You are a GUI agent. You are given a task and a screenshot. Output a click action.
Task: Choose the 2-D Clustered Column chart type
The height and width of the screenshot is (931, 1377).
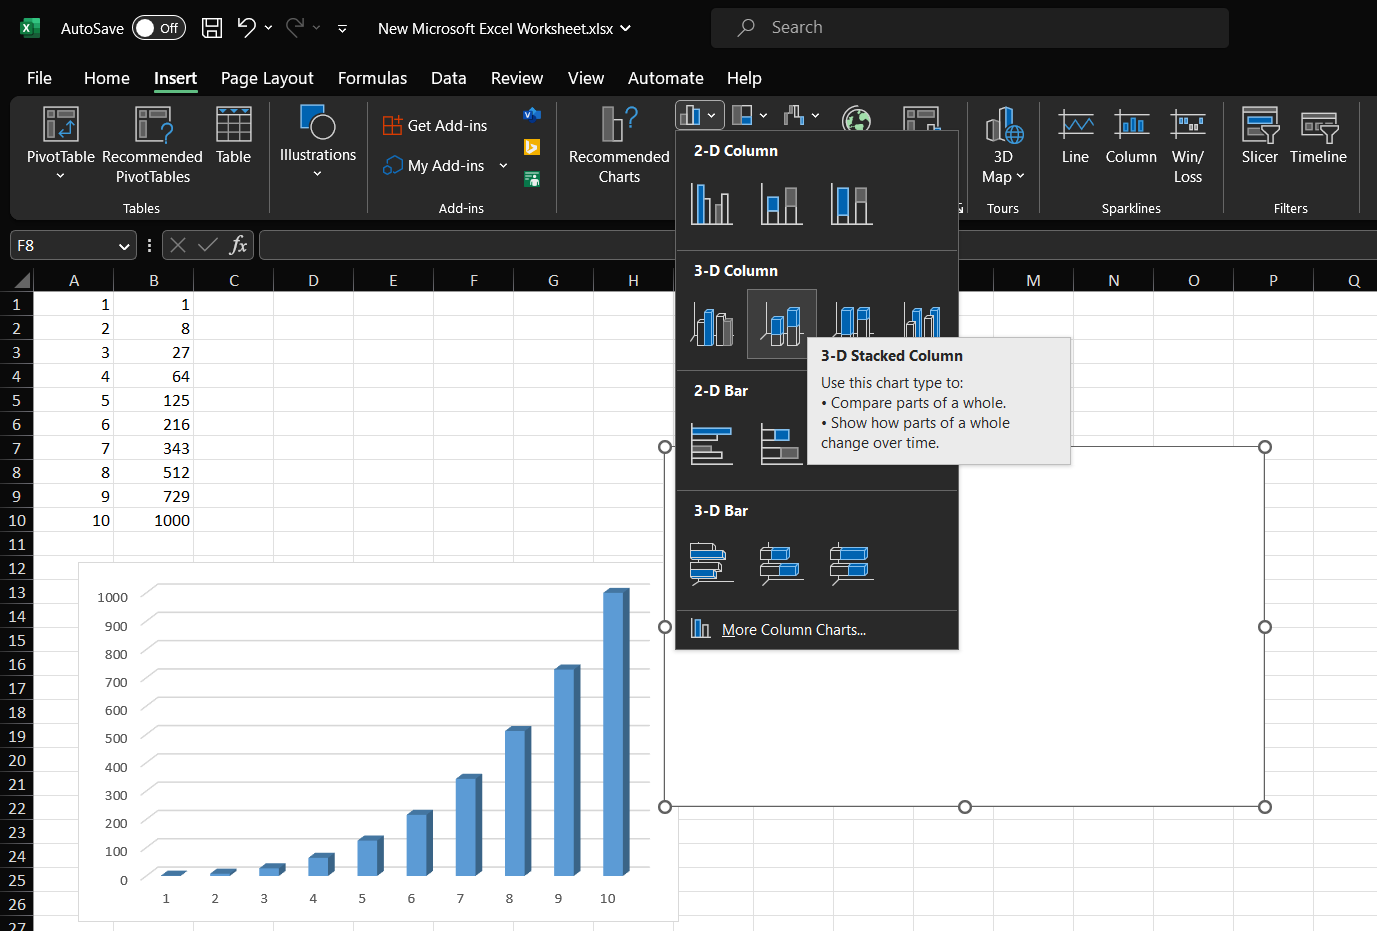tap(711, 204)
